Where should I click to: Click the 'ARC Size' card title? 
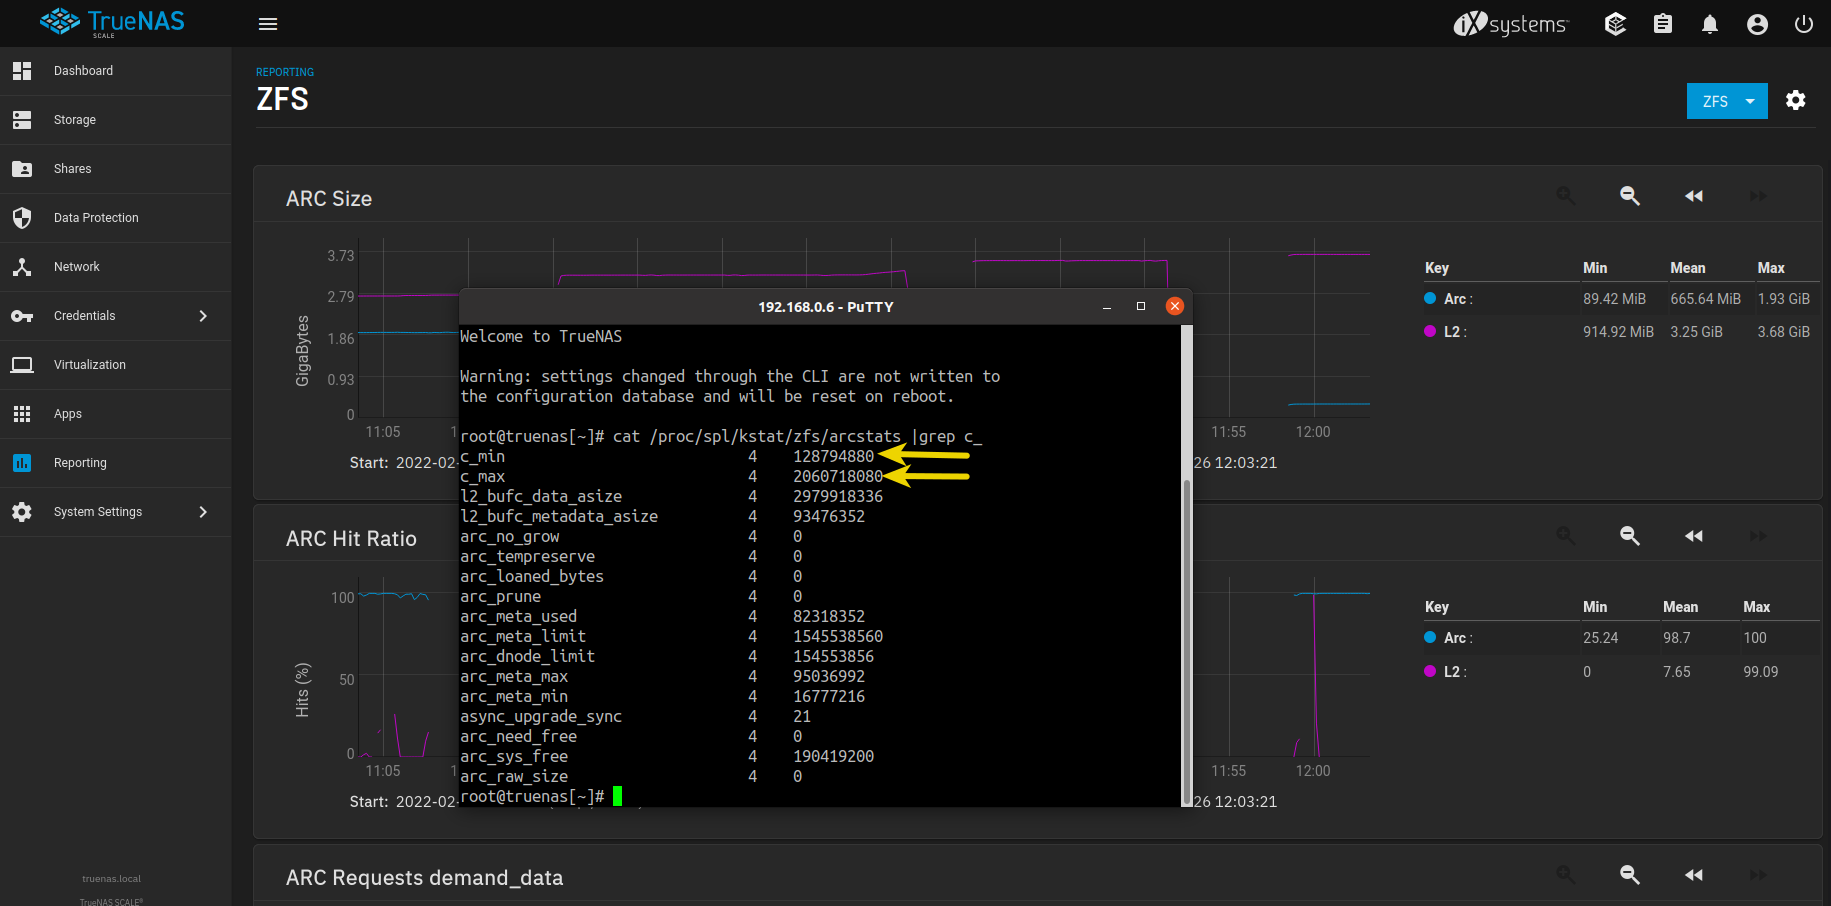329,199
